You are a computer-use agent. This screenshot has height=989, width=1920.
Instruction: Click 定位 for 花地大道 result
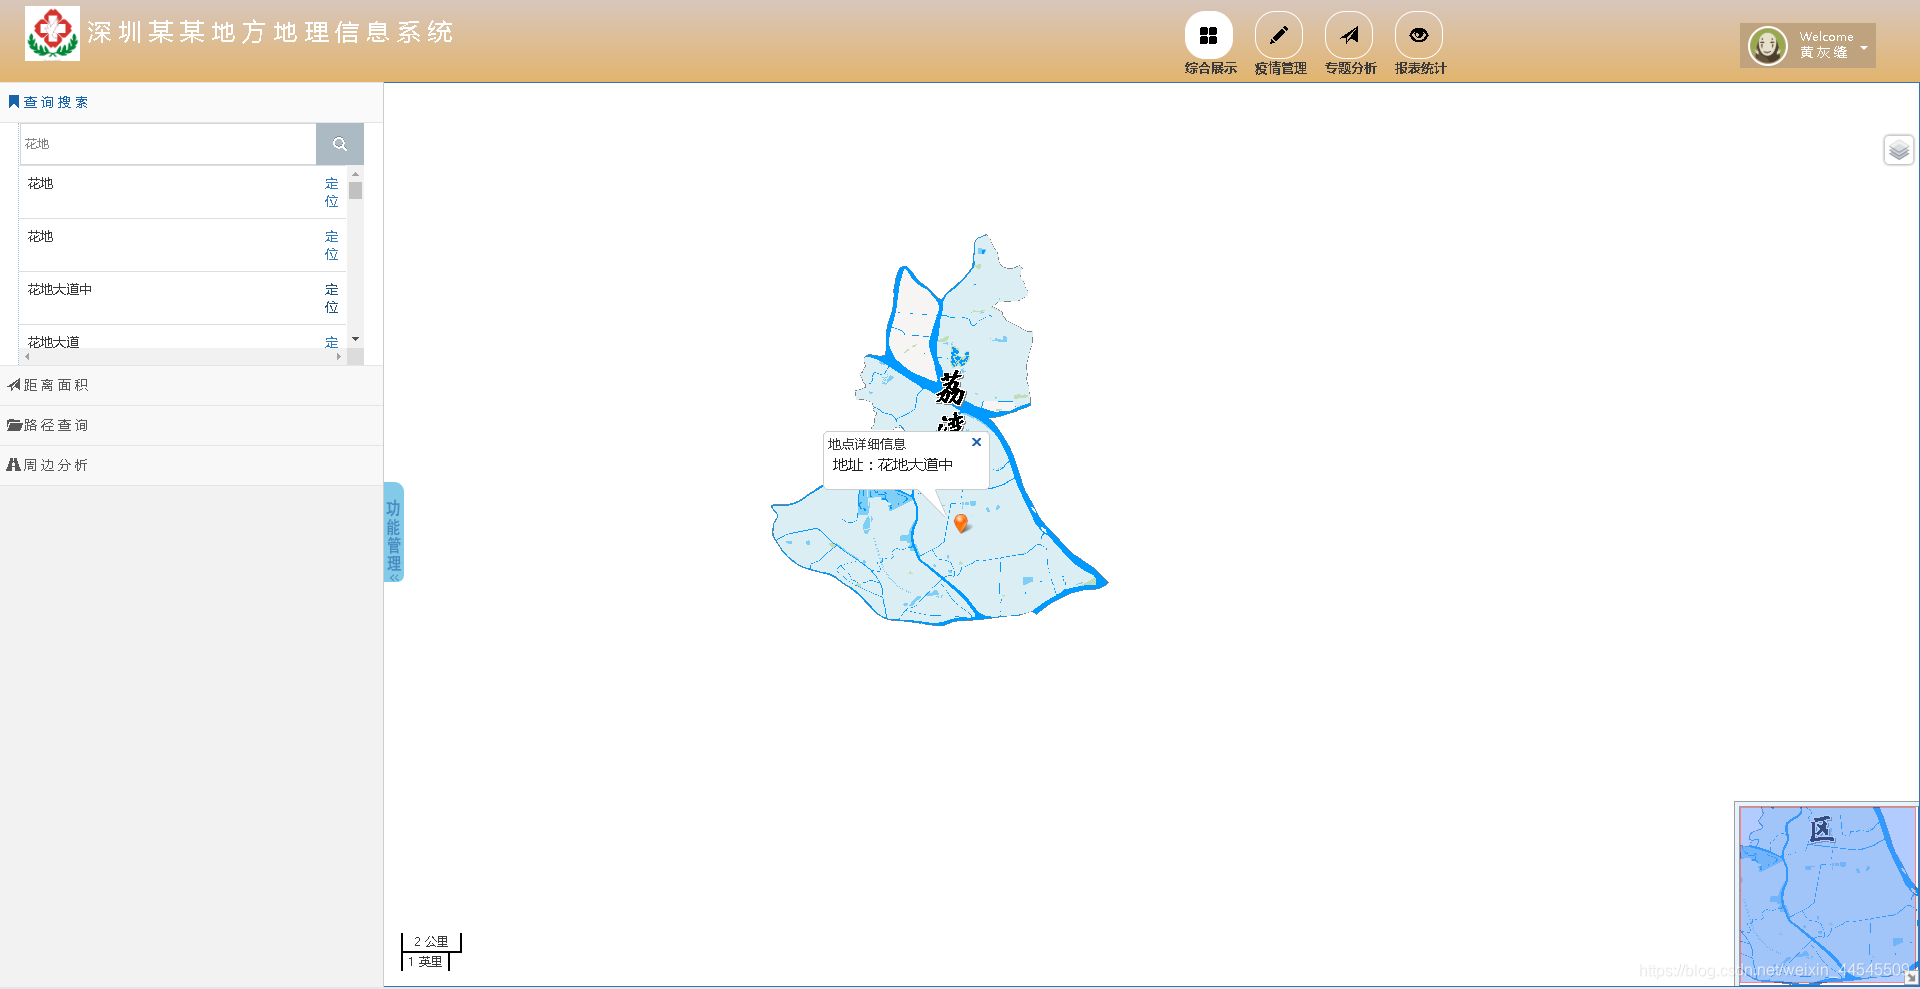pos(331,342)
